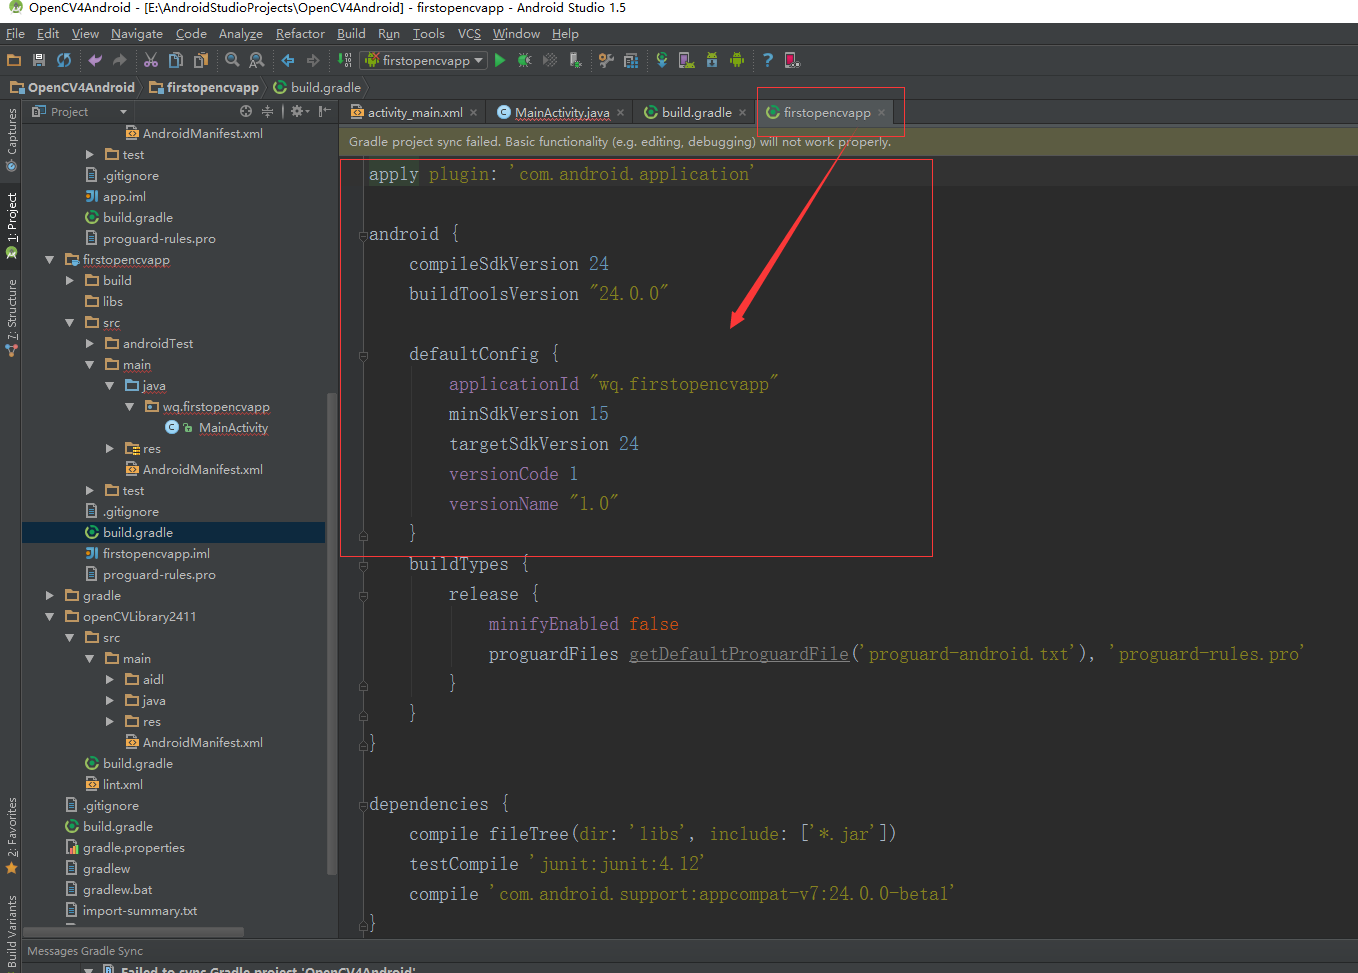Click the Copy icon in toolbar

(x=176, y=60)
